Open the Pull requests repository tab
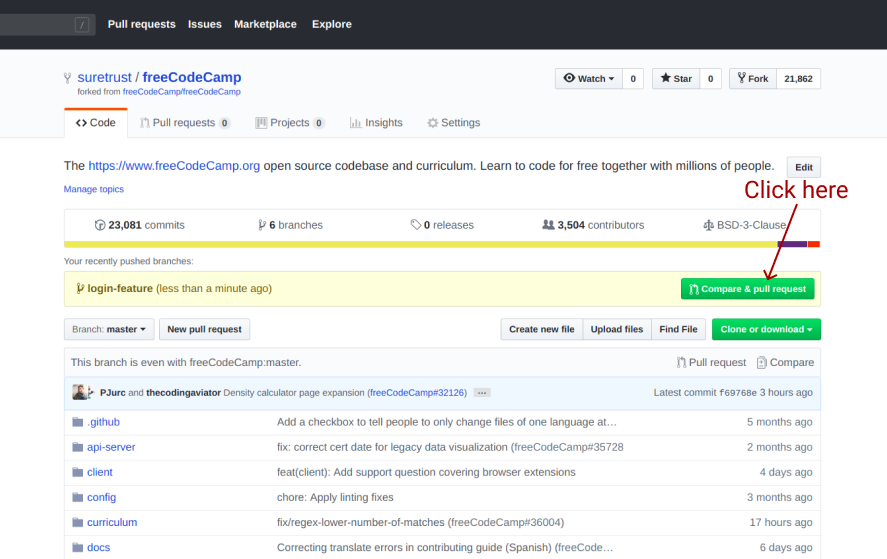887x559 pixels. pyautogui.click(x=184, y=123)
